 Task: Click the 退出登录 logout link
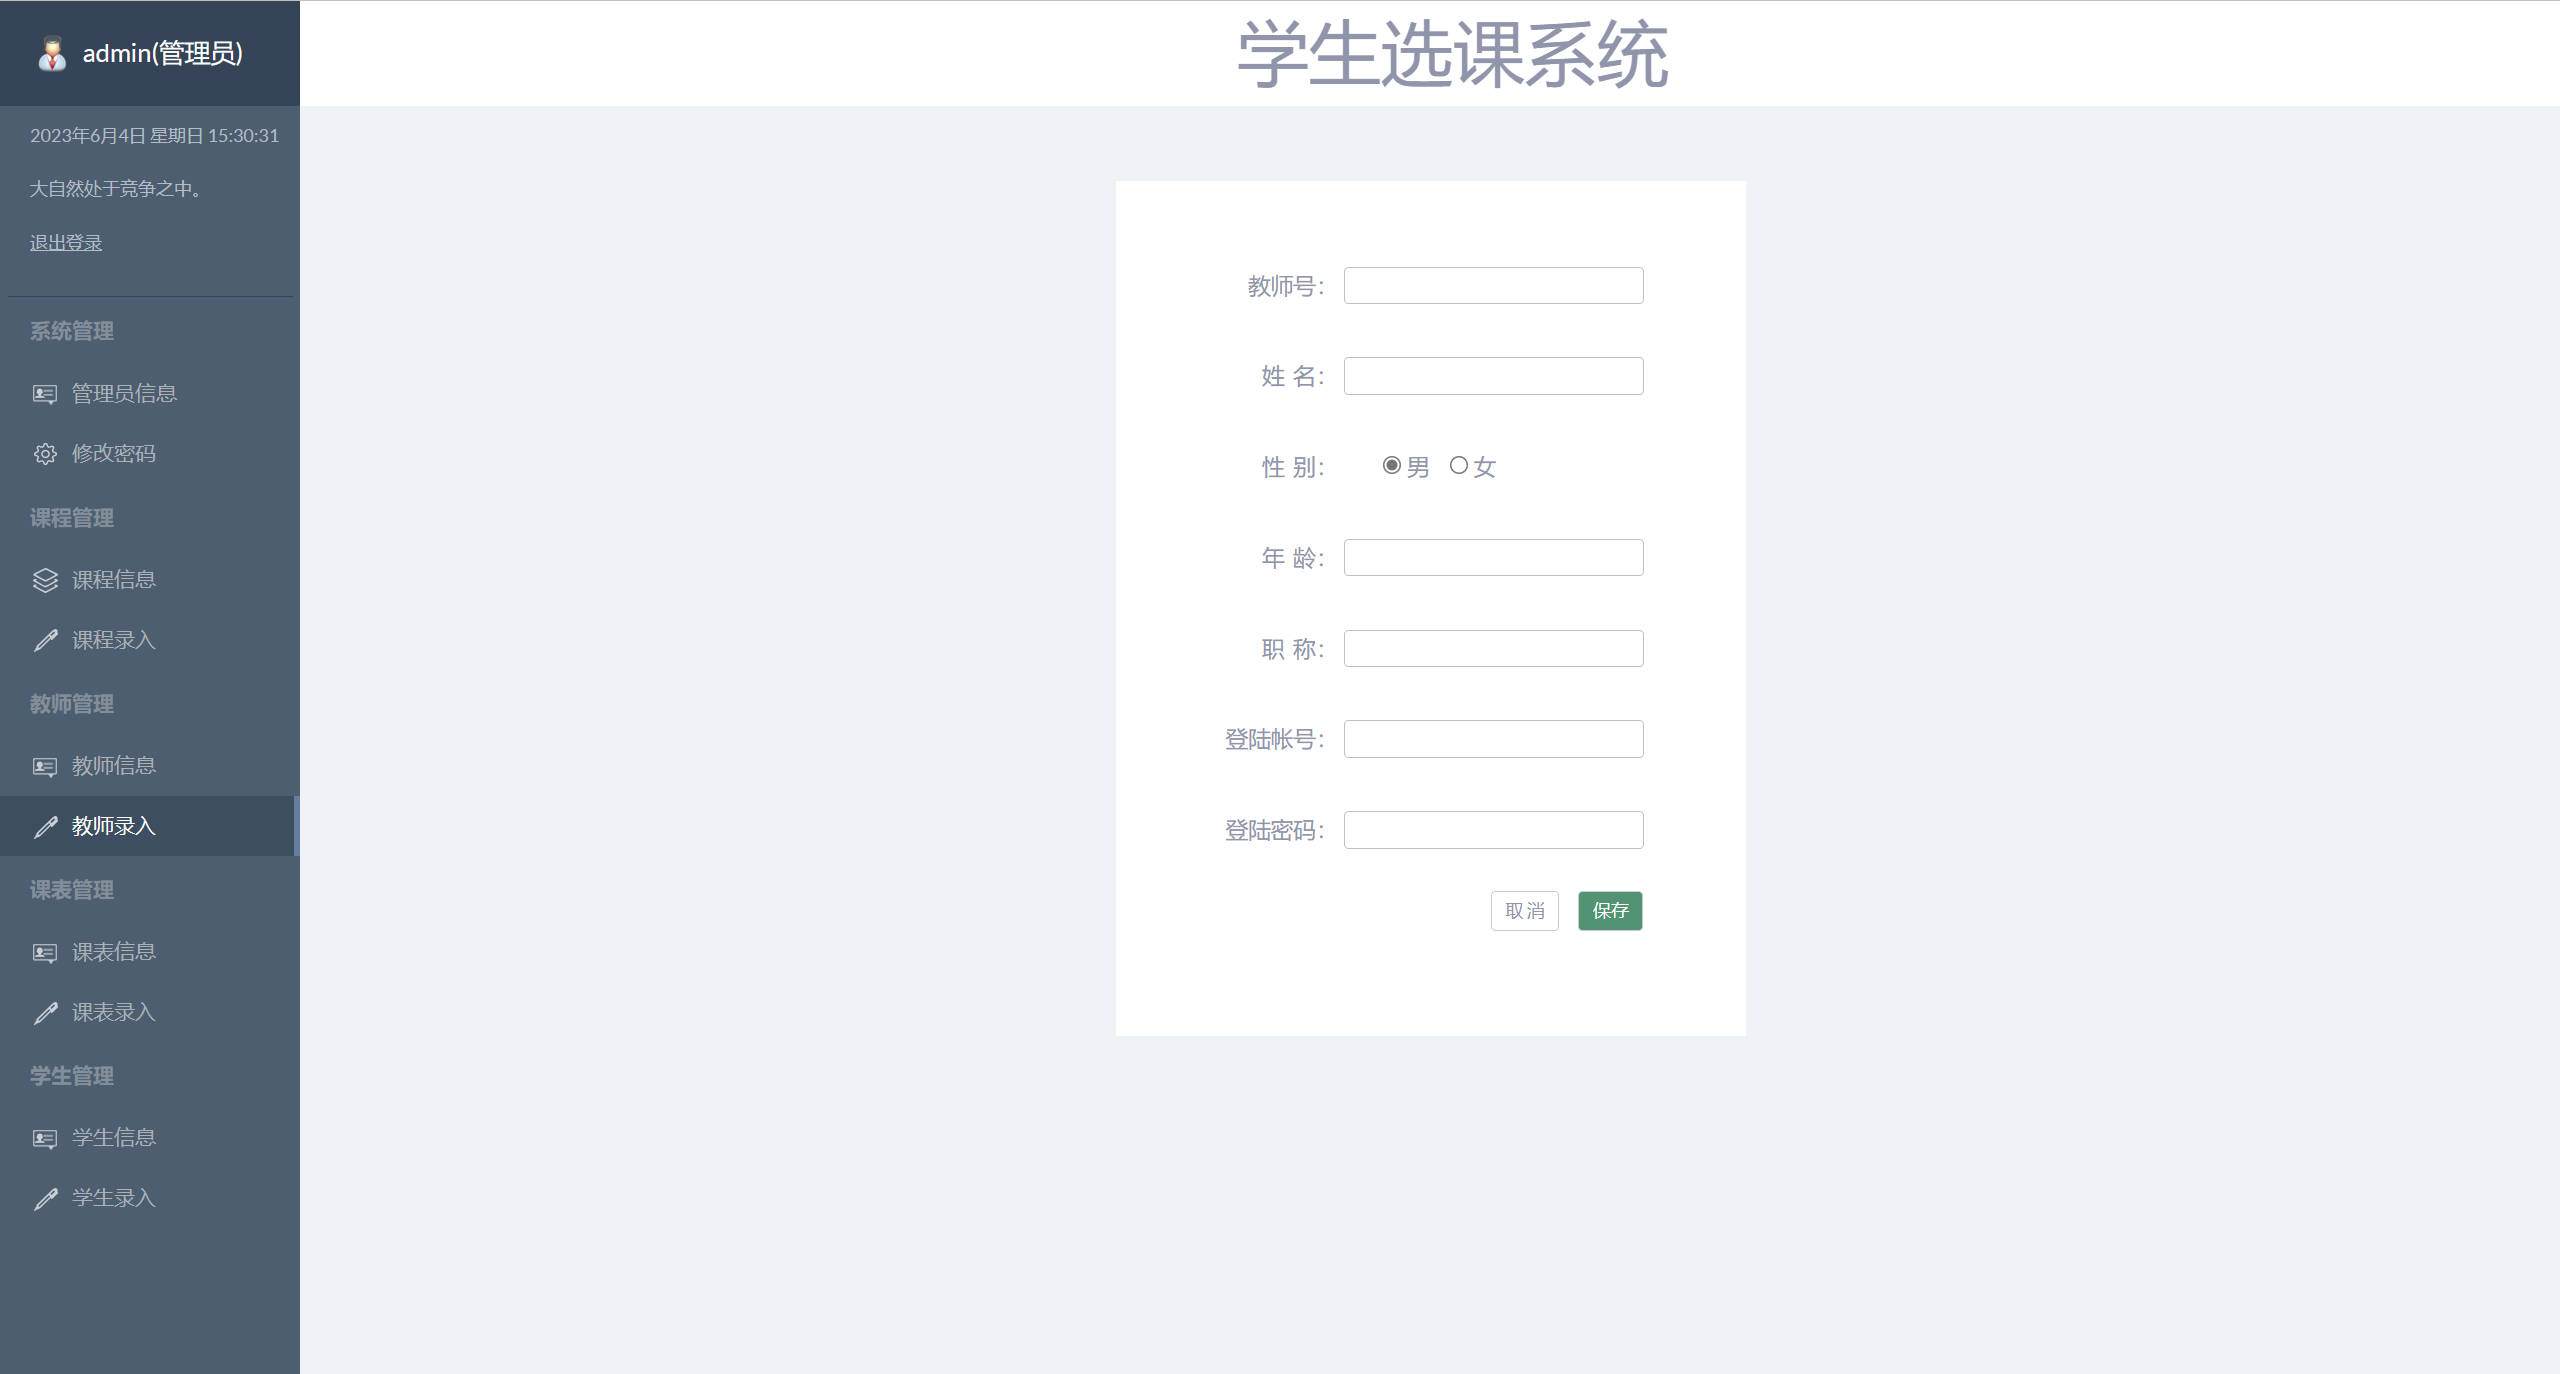coord(65,242)
